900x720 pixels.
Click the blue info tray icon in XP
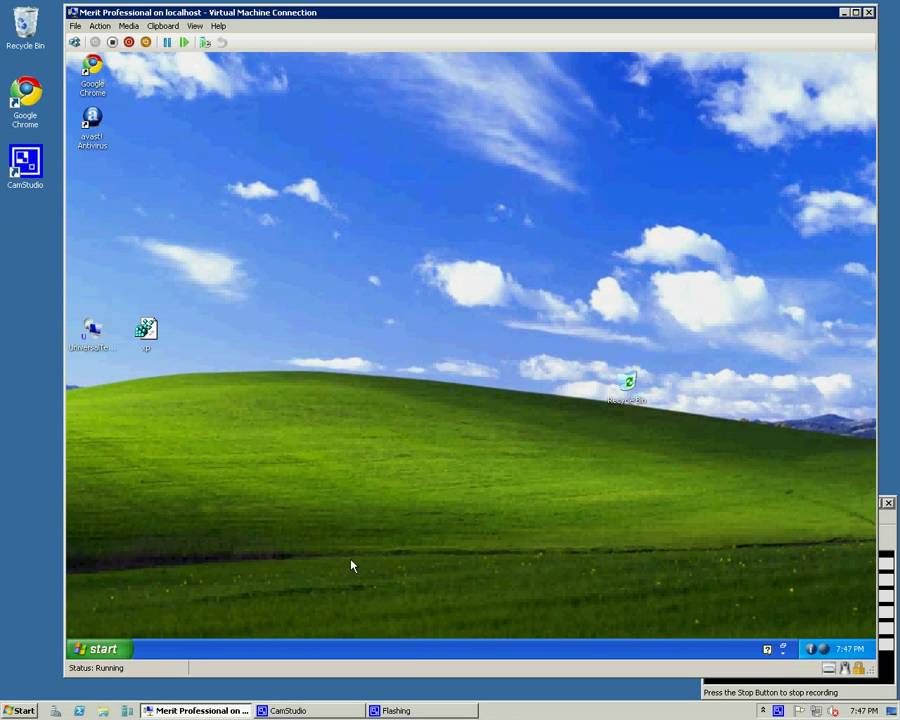(x=810, y=649)
